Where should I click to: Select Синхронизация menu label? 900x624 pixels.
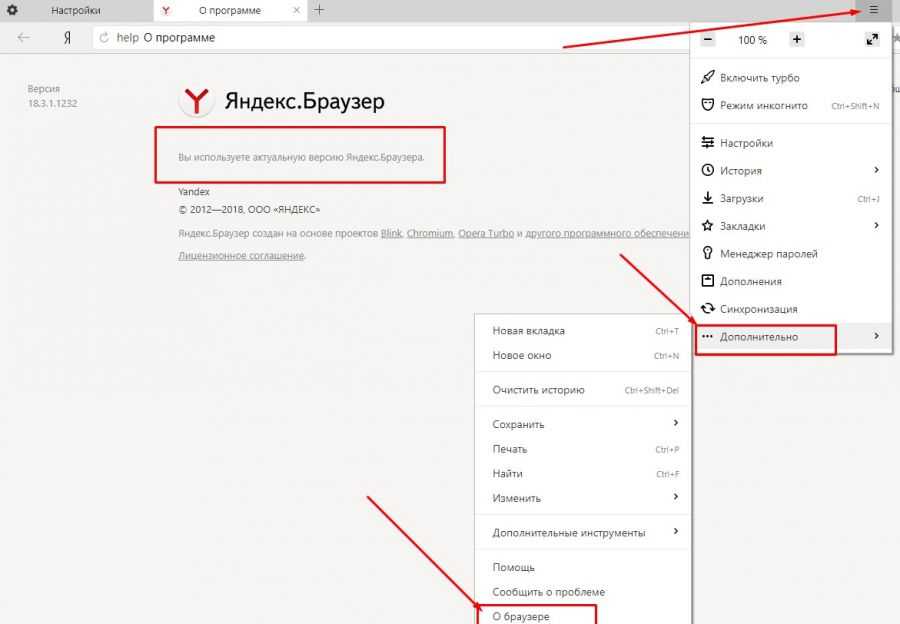[x=759, y=309]
